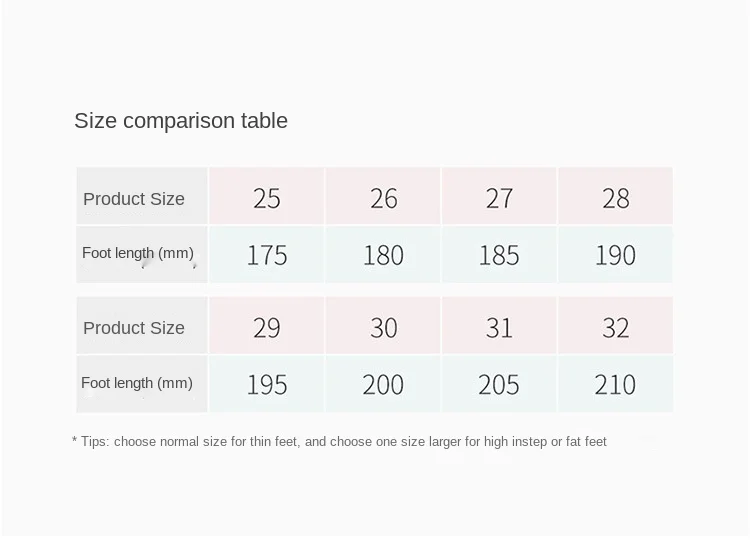Click the Size comparison table heading
Screen dimensions: 750x547
click(x=181, y=121)
